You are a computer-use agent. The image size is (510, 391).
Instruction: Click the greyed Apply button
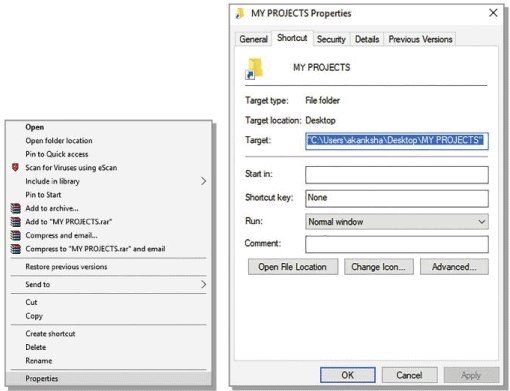[x=471, y=375]
